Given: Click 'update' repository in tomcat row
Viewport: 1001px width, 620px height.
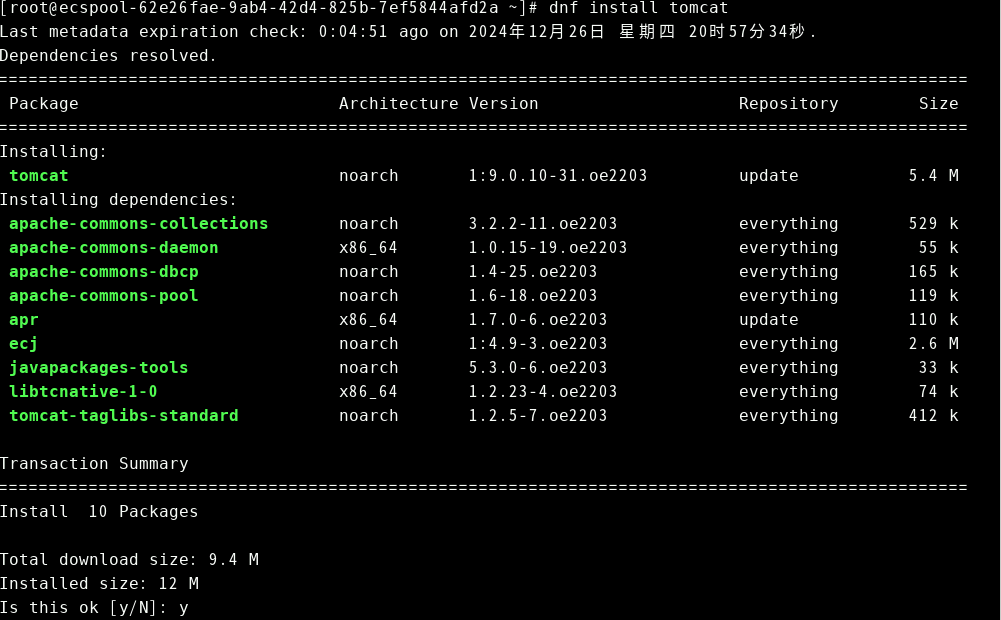Looking at the screenshot, I should [x=769, y=176].
